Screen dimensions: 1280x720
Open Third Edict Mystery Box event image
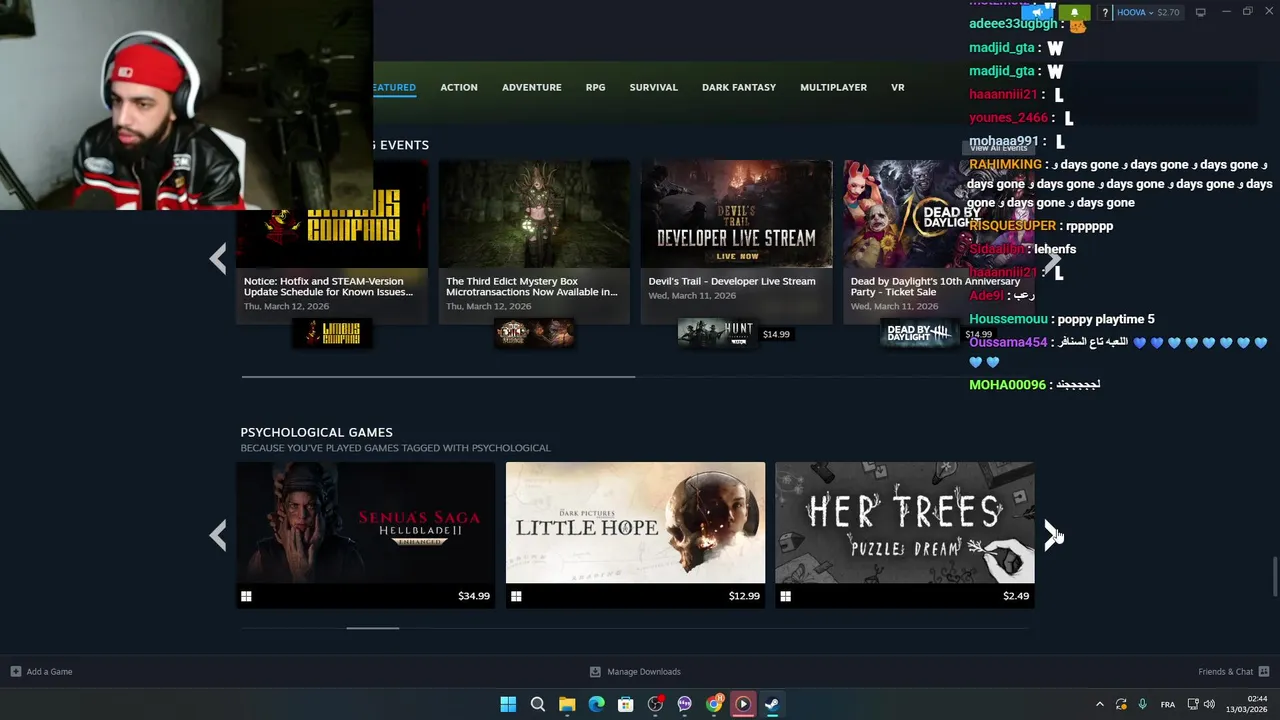point(534,214)
